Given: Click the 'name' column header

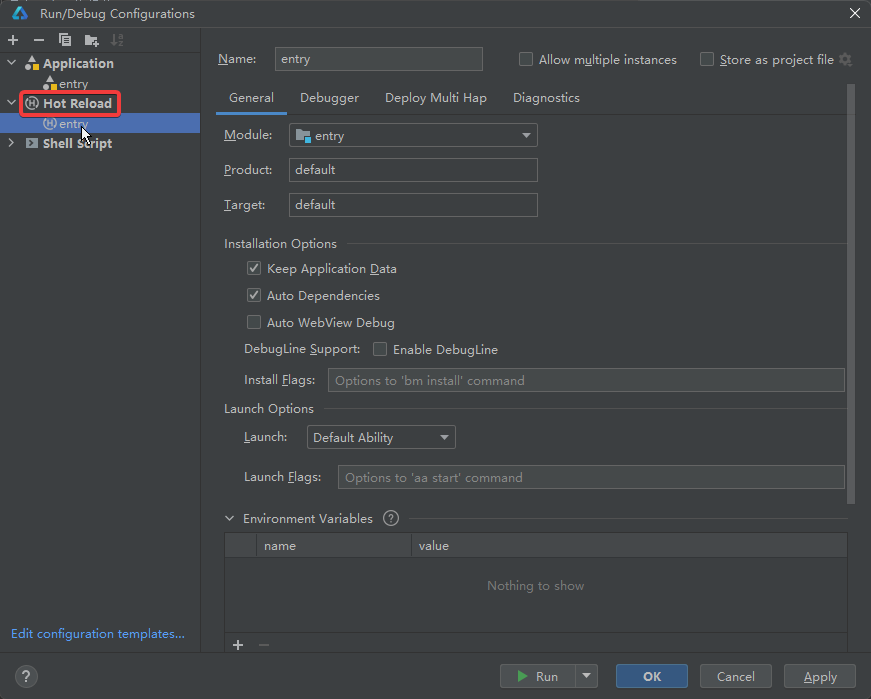Looking at the screenshot, I should 333,546.
